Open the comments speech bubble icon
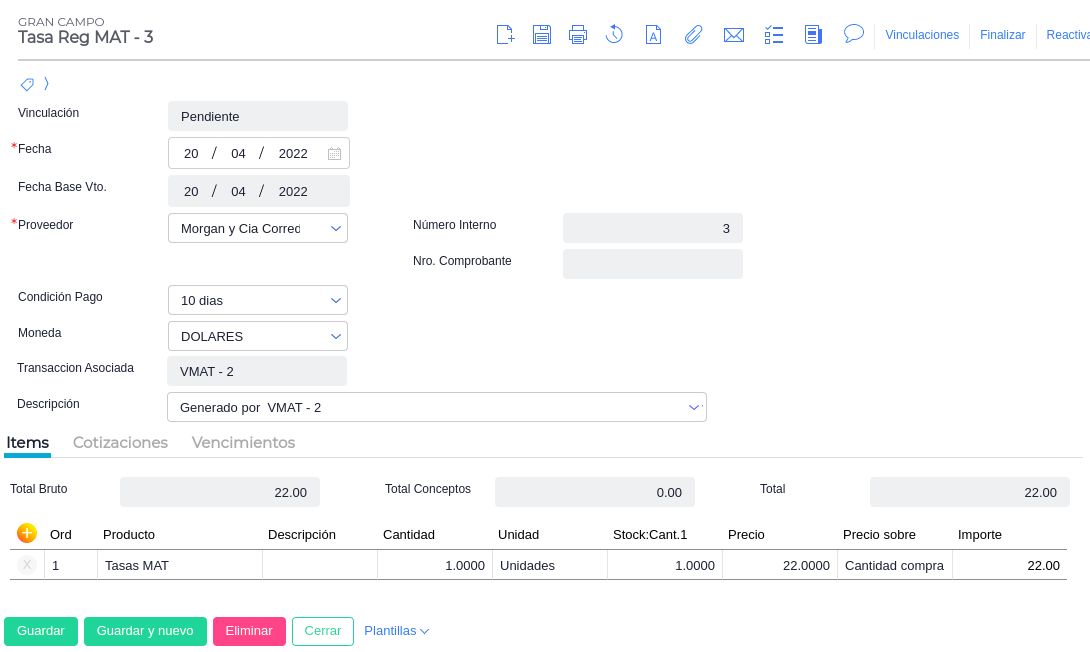This screenshot has width=1090, height=652. point(854,34)
